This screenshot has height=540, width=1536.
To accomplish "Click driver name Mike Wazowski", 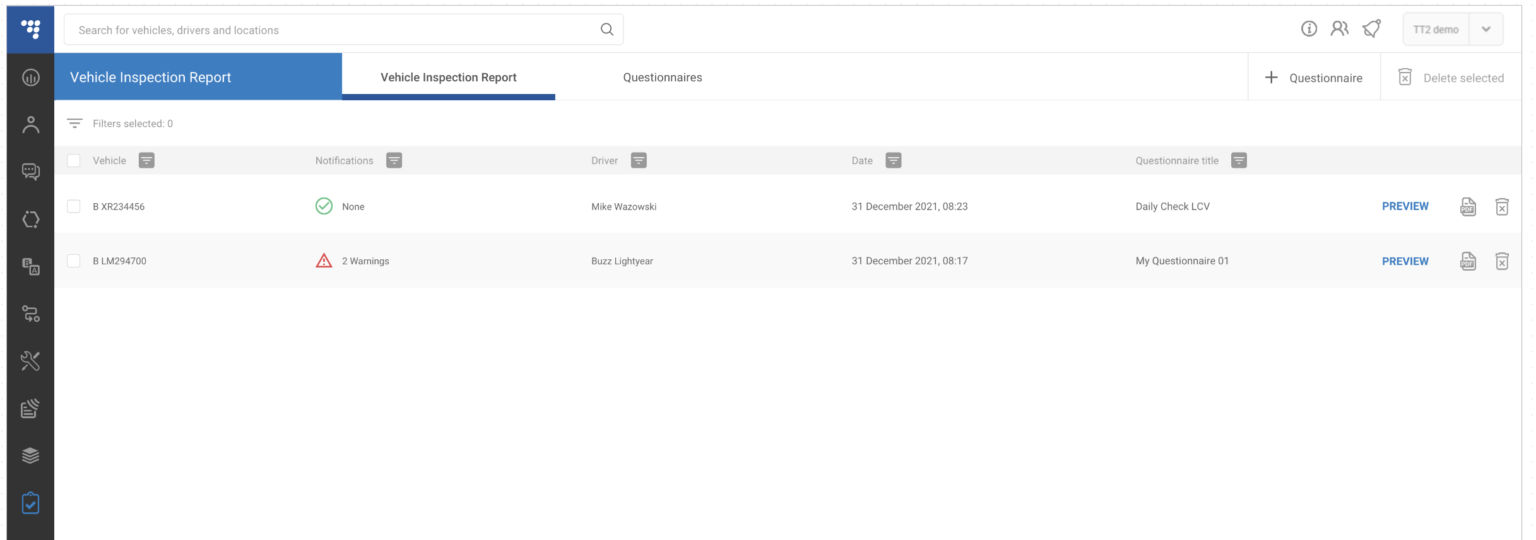I will point(624,207).
